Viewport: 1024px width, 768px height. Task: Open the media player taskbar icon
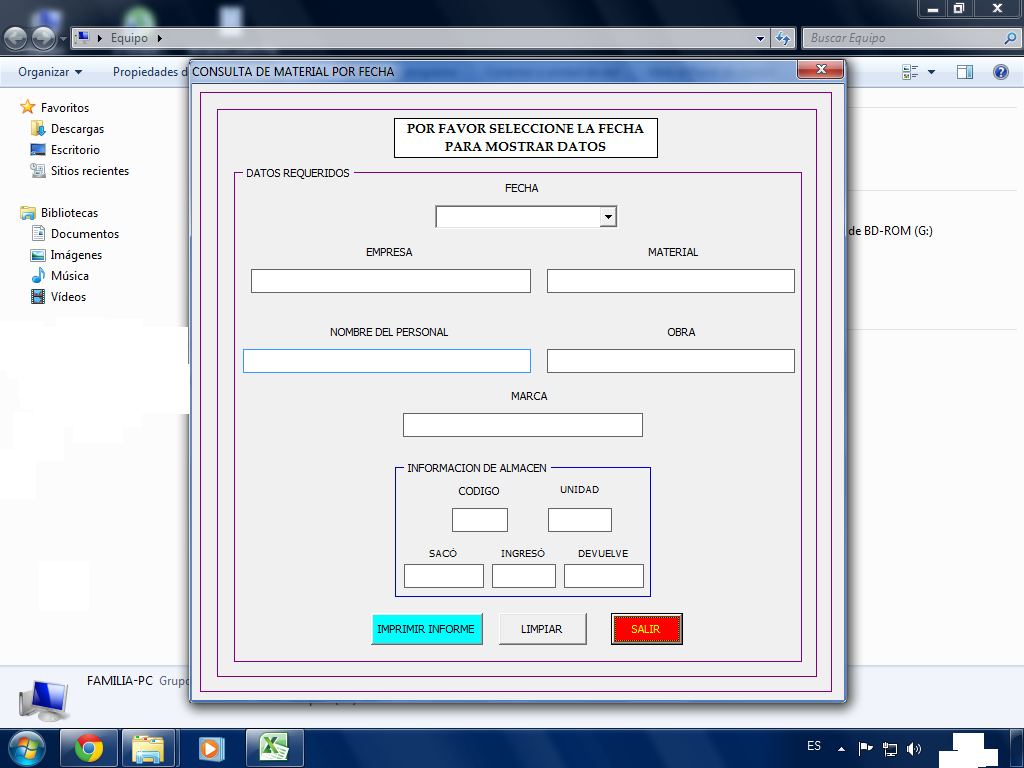(211, 748)
